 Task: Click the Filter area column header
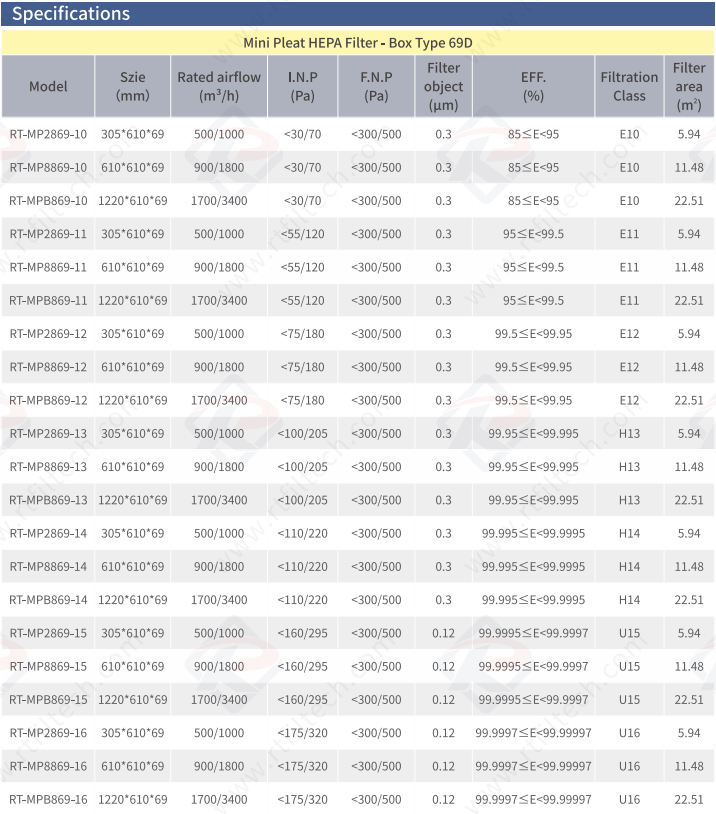pos(689,86)
